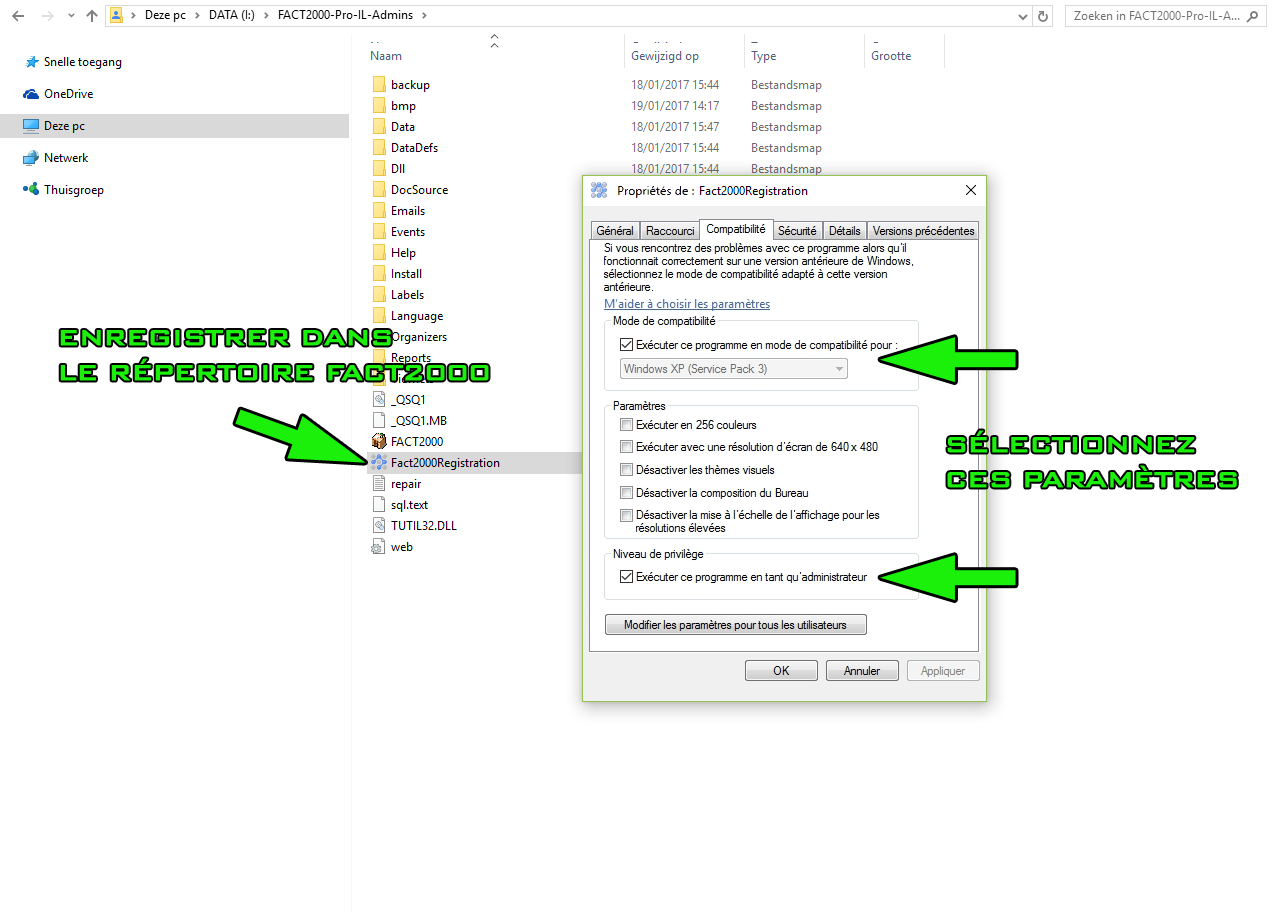Select the _QSQ1.MB file icon

[x=378, y=421]
